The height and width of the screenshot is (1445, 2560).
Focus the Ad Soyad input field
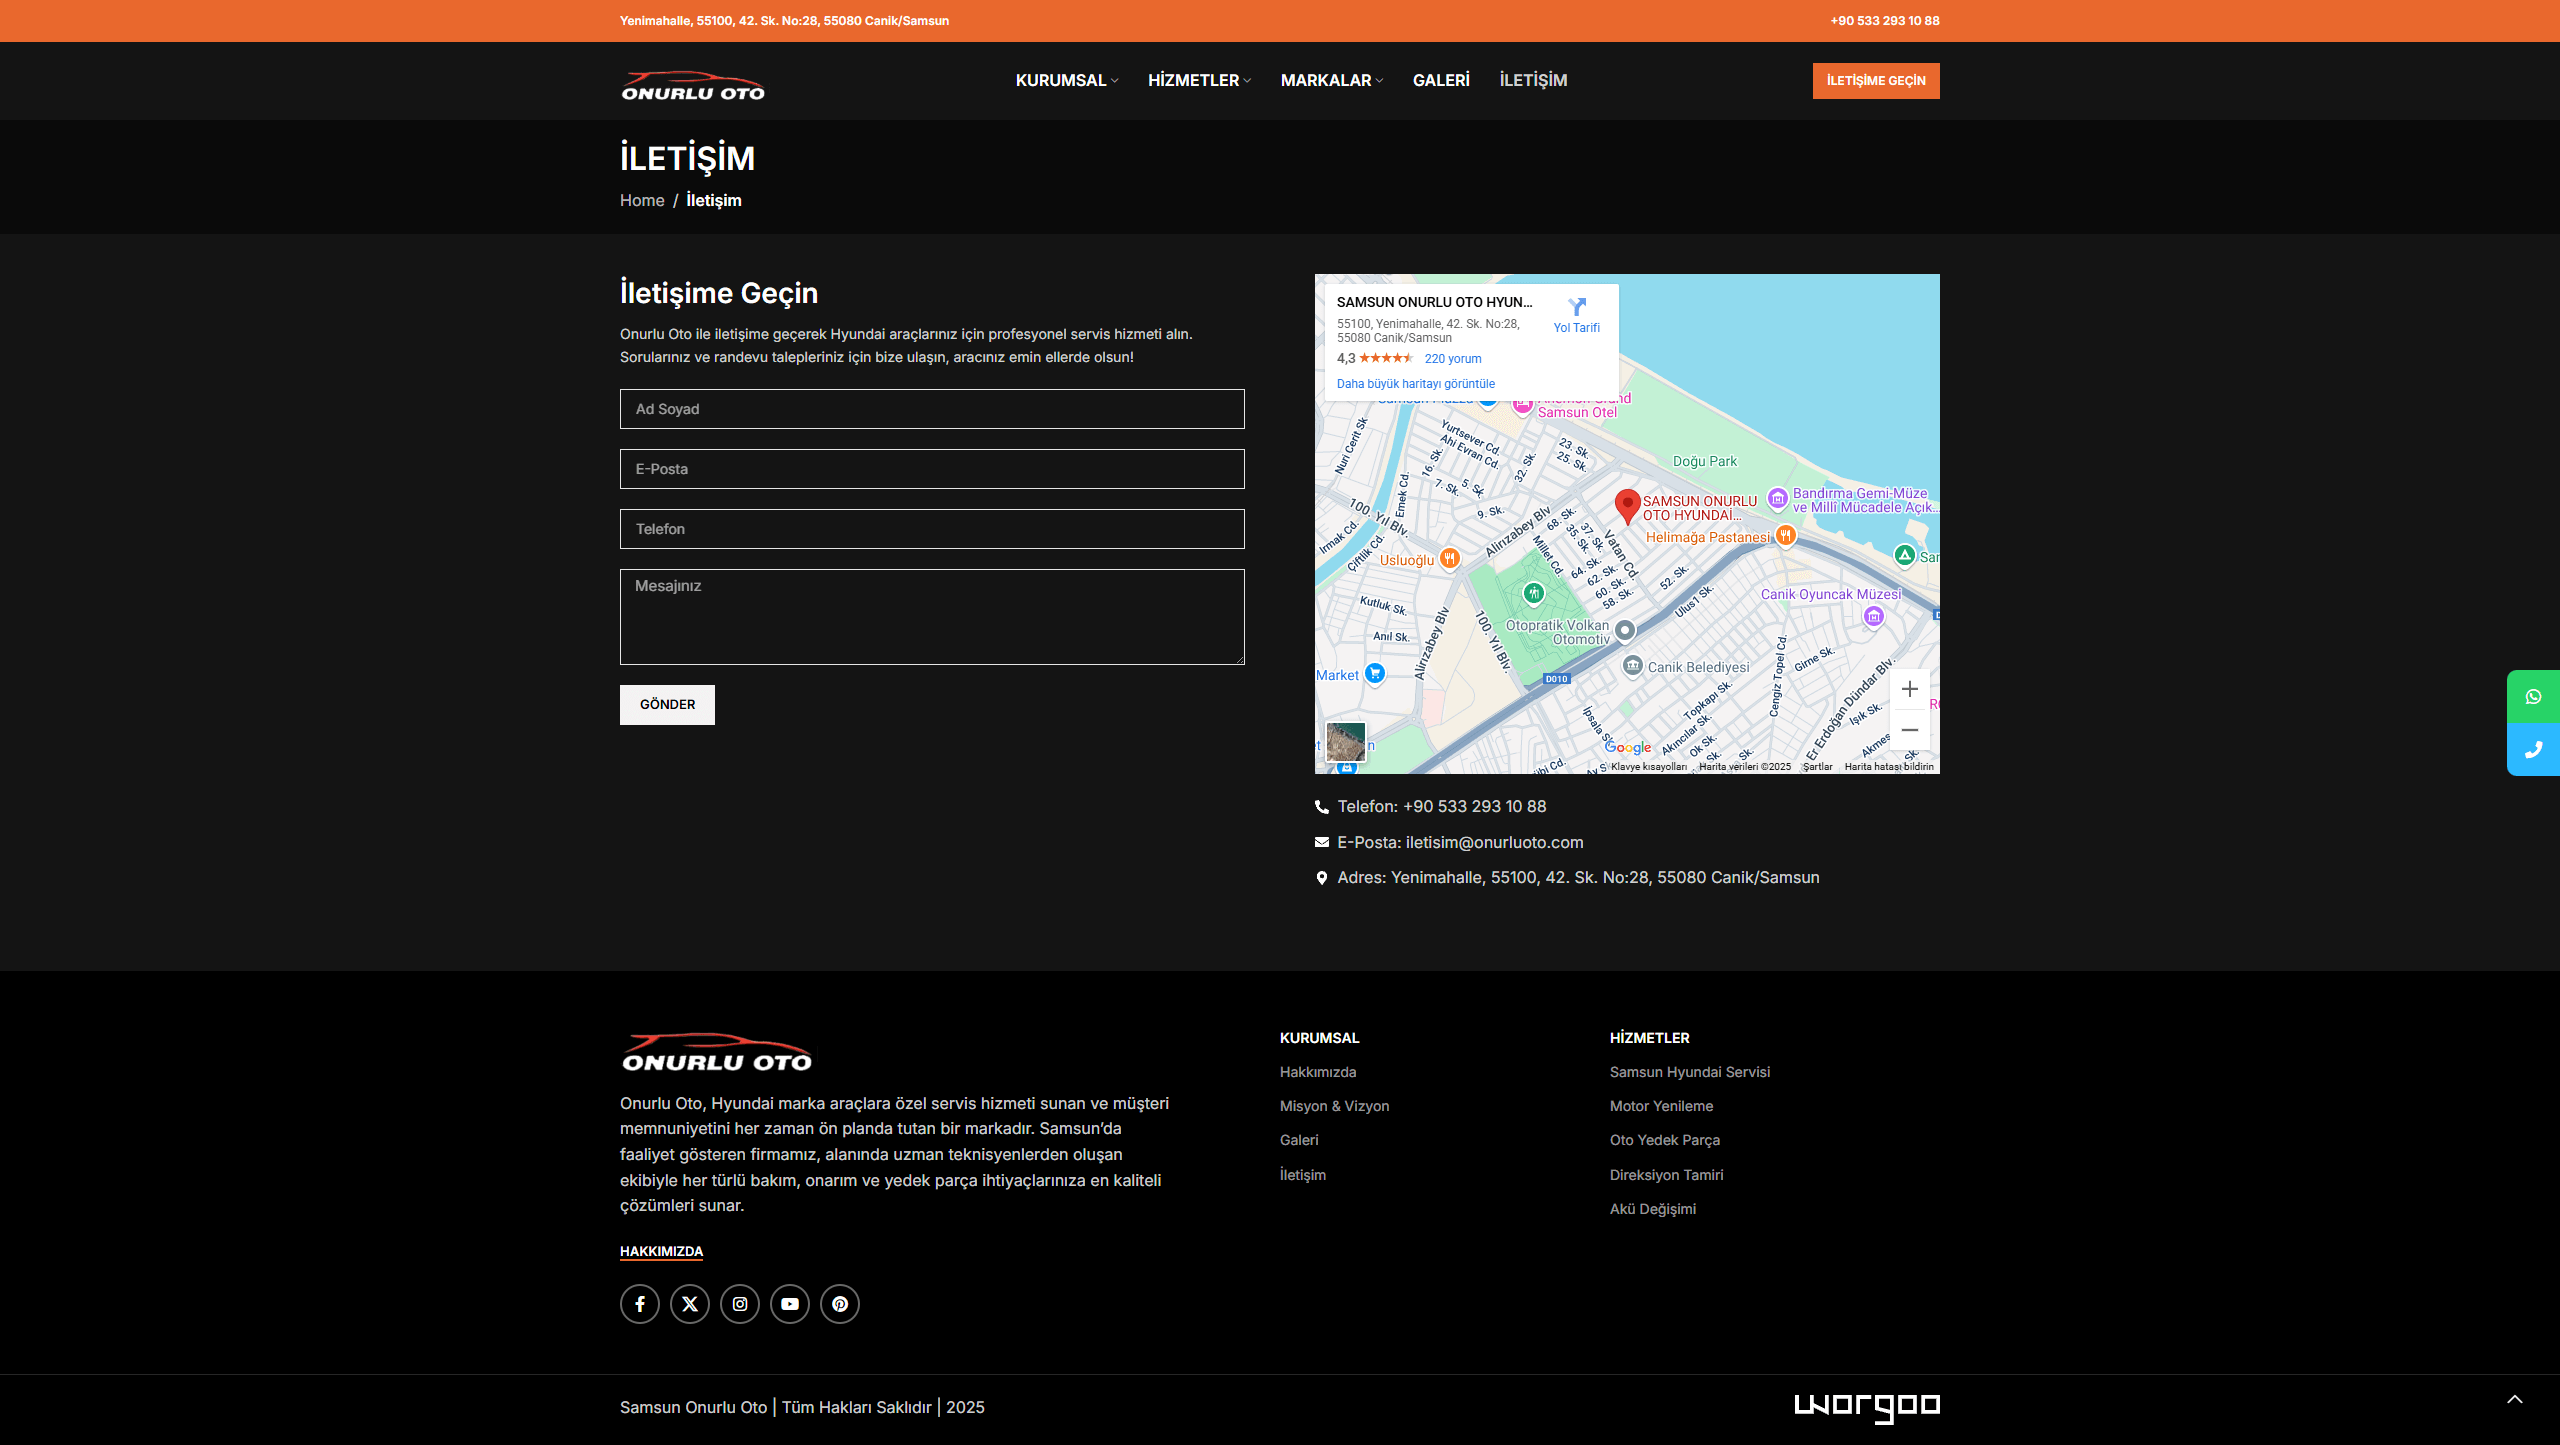[x=932, y=409]
